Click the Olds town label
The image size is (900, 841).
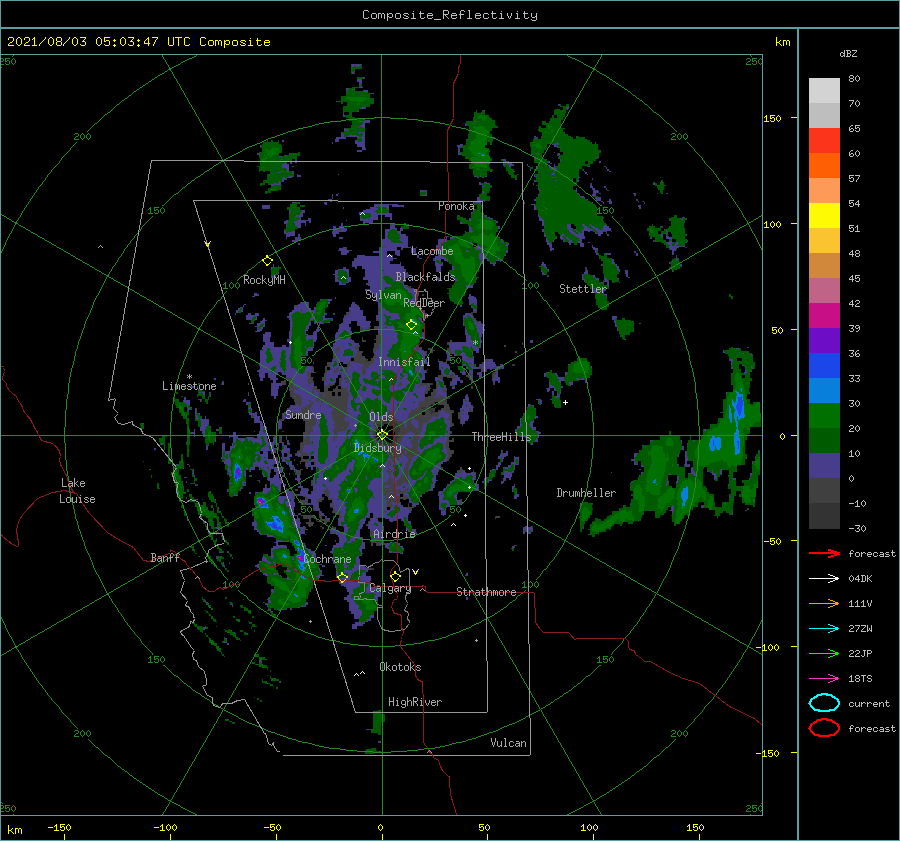381,417
